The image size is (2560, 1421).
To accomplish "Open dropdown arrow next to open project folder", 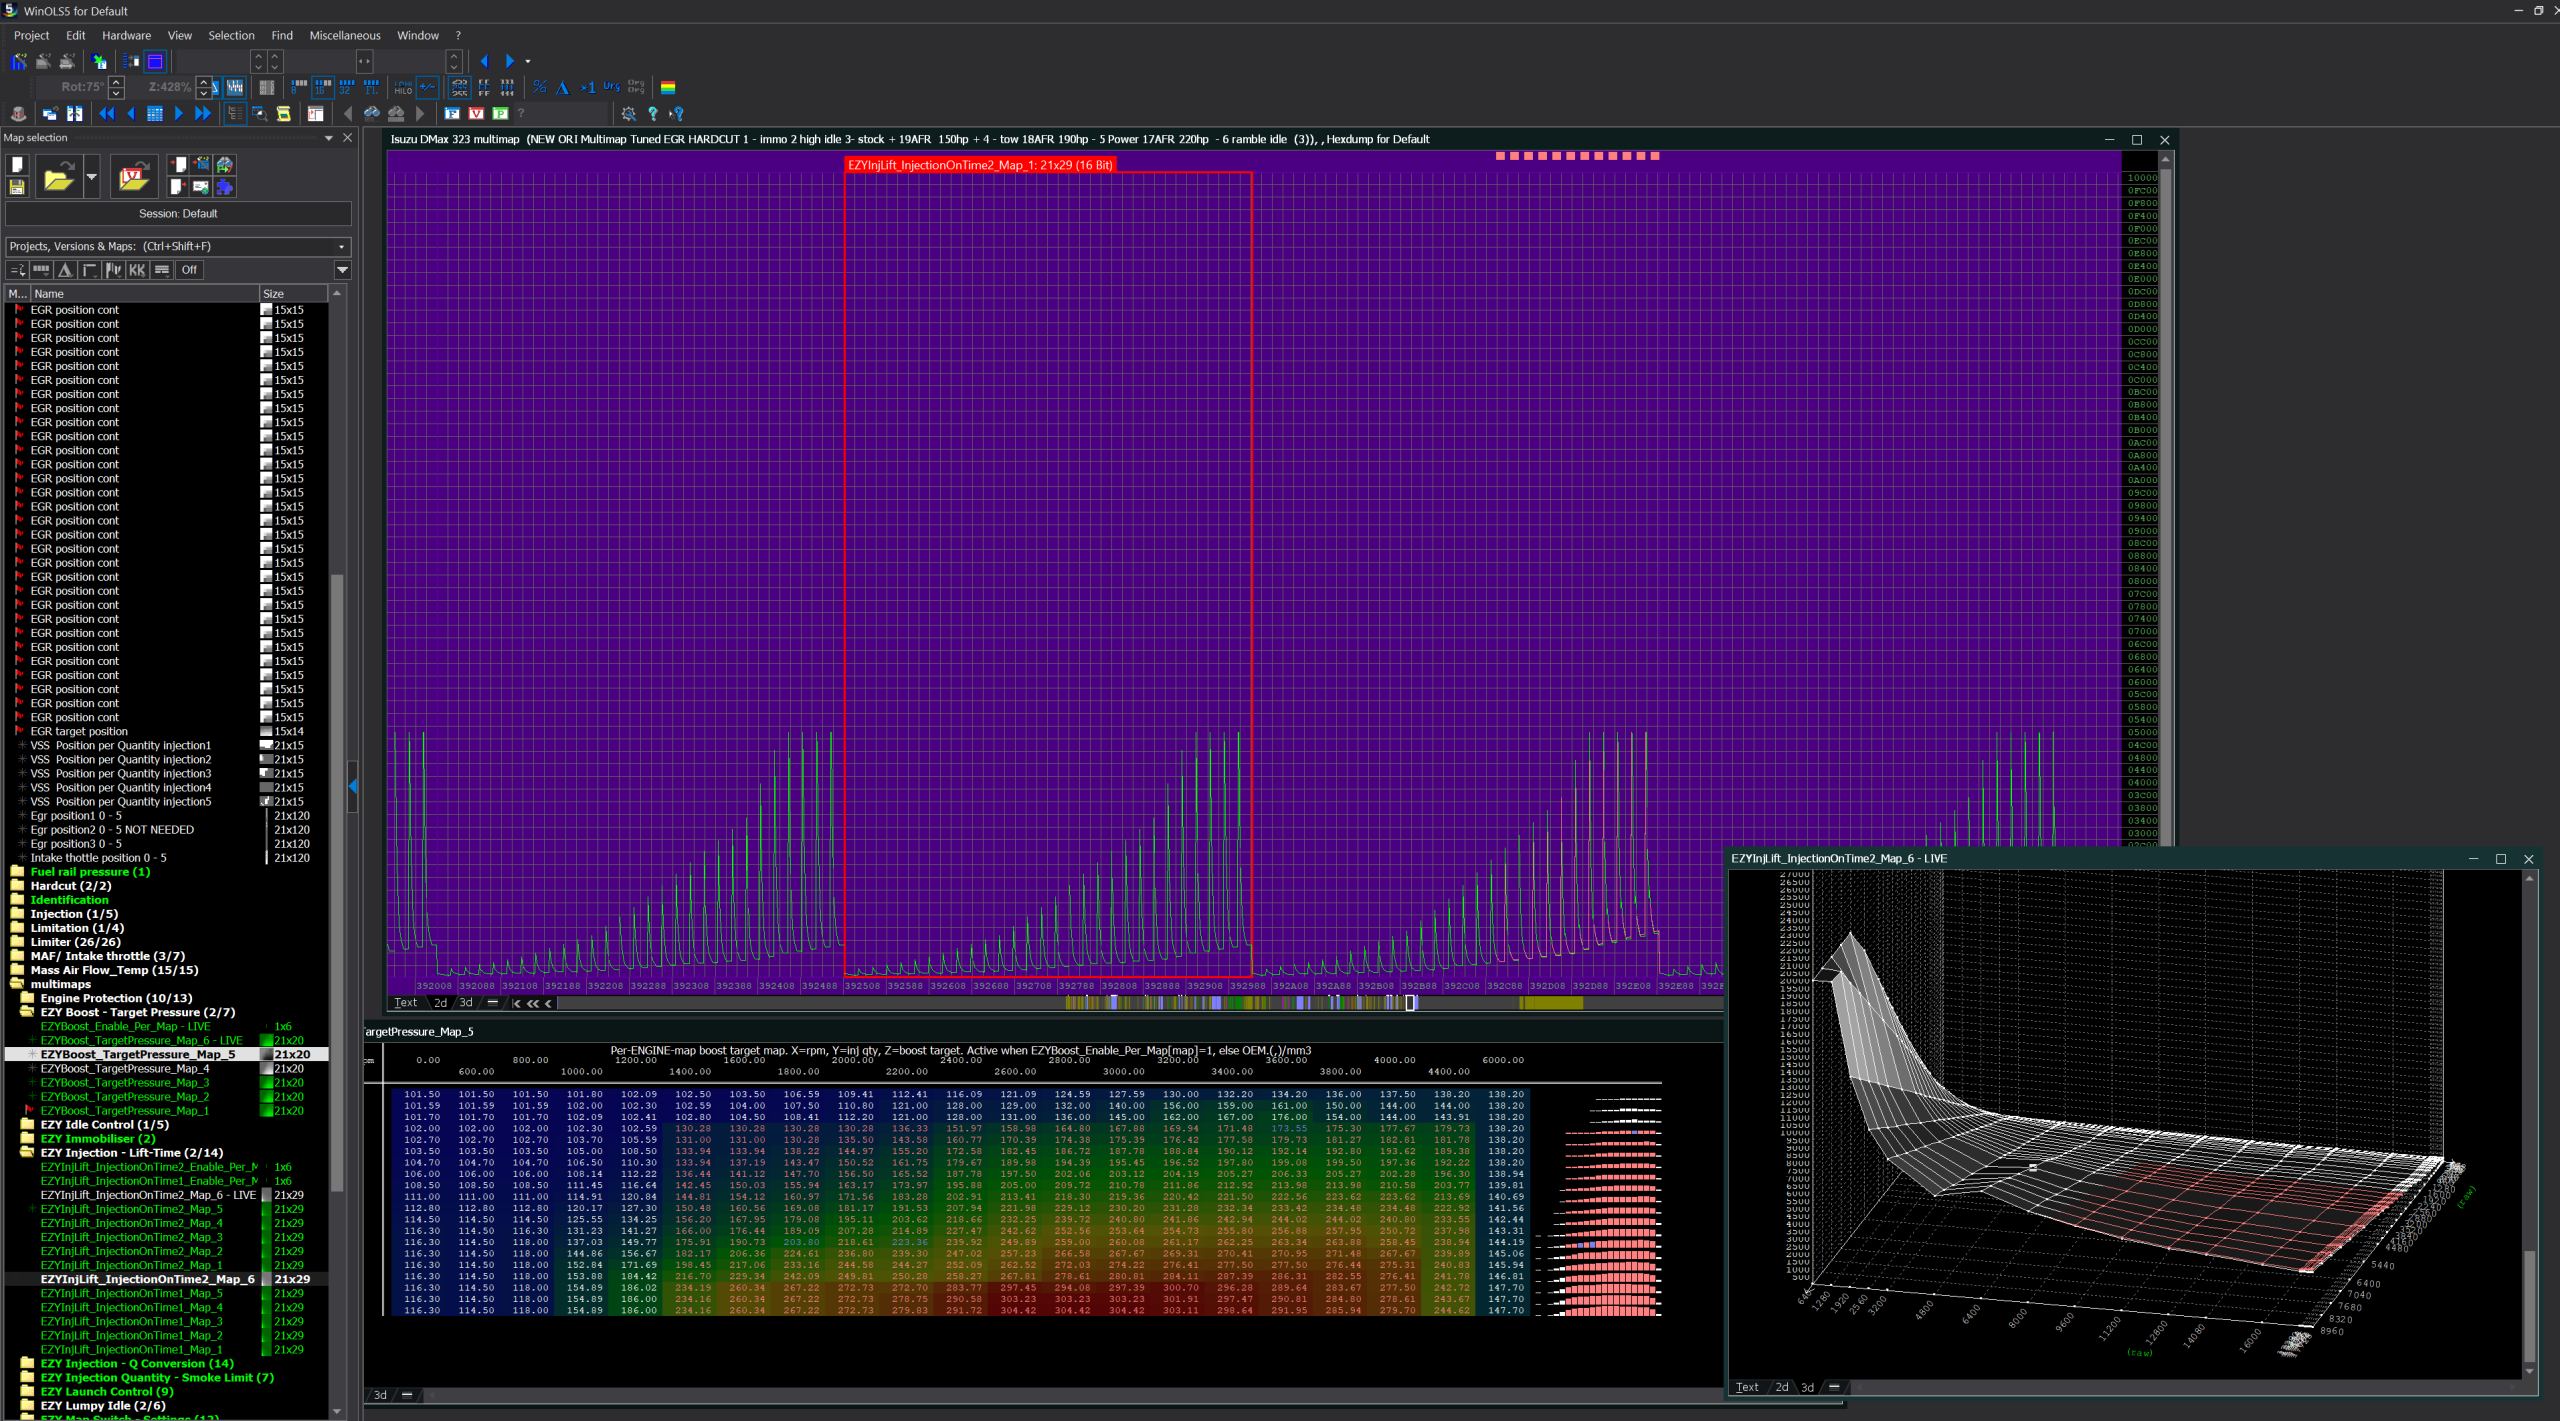I will (91, 177).
